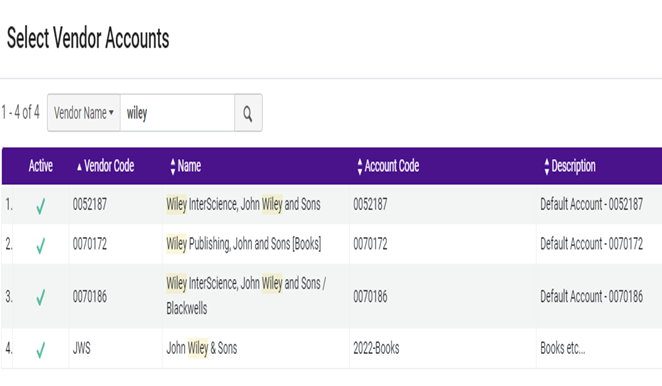The width and height of the screenshot is (662, 386).
Task: Click the Select Vendor Accounts heading
Action: (88, 38)
